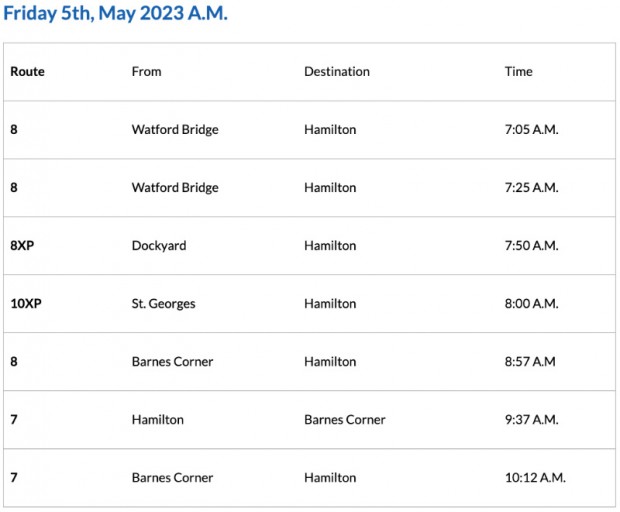Select the 8:57 A.M time cell
The width and height of the screenshot is (620, 512).
(530, 362)
